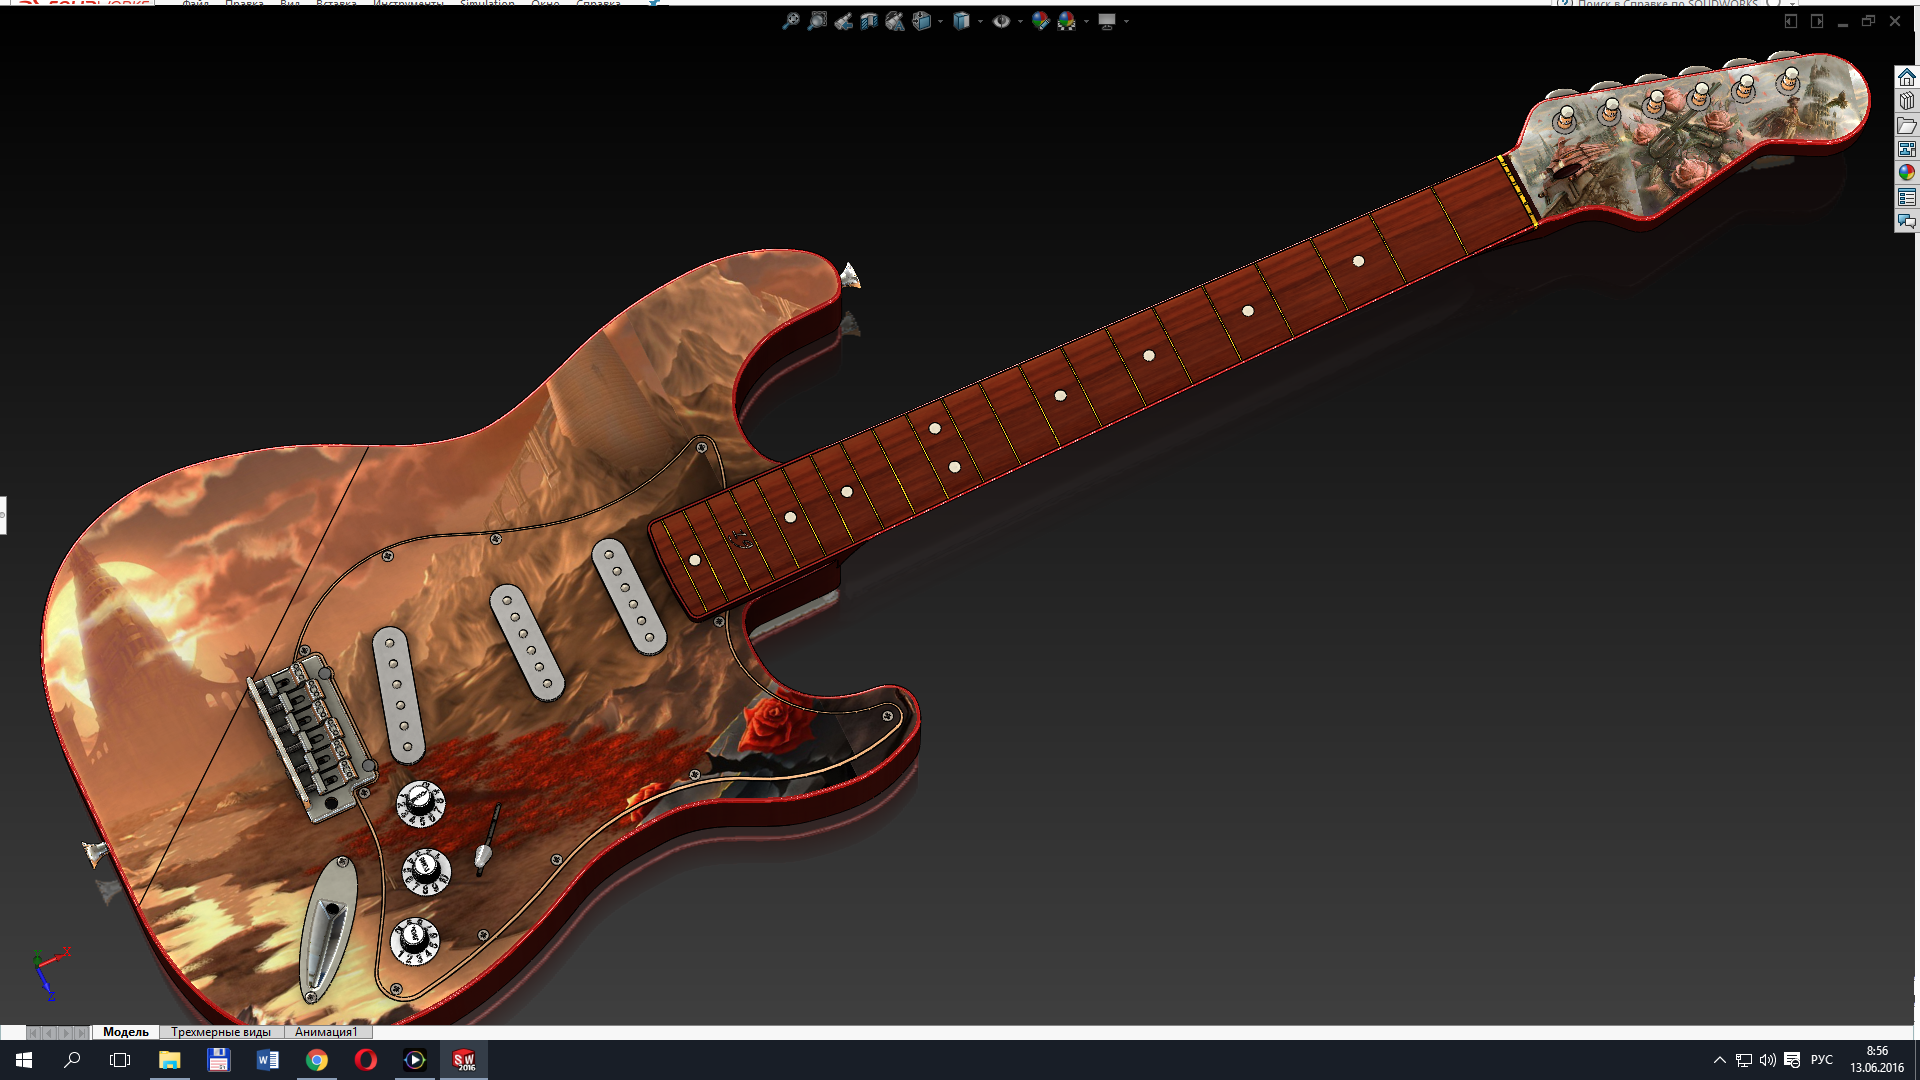1920x1080 pixels.
Task: Open Windows taskbar search
Action: [x=72, y=1060]
